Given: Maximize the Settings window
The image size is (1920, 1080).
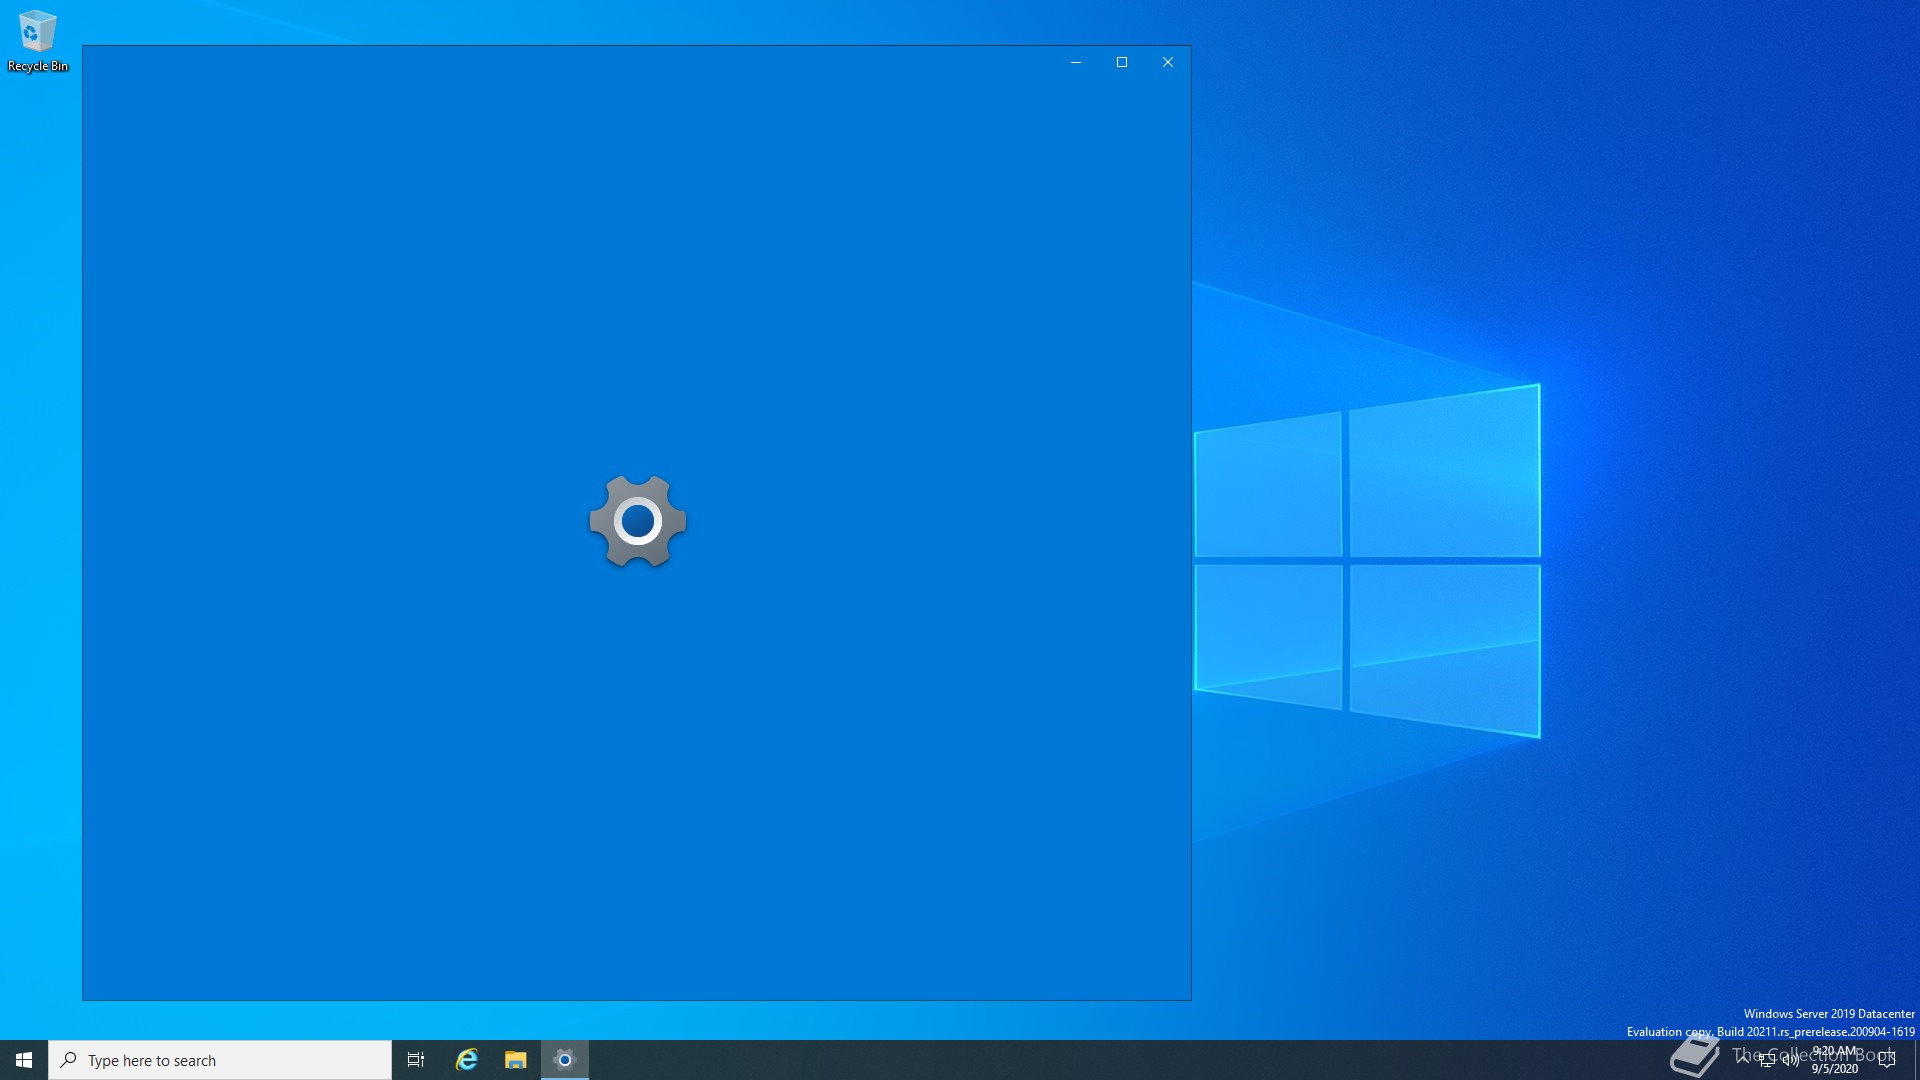Looking at the screenshot, I should coord(1122,62).
